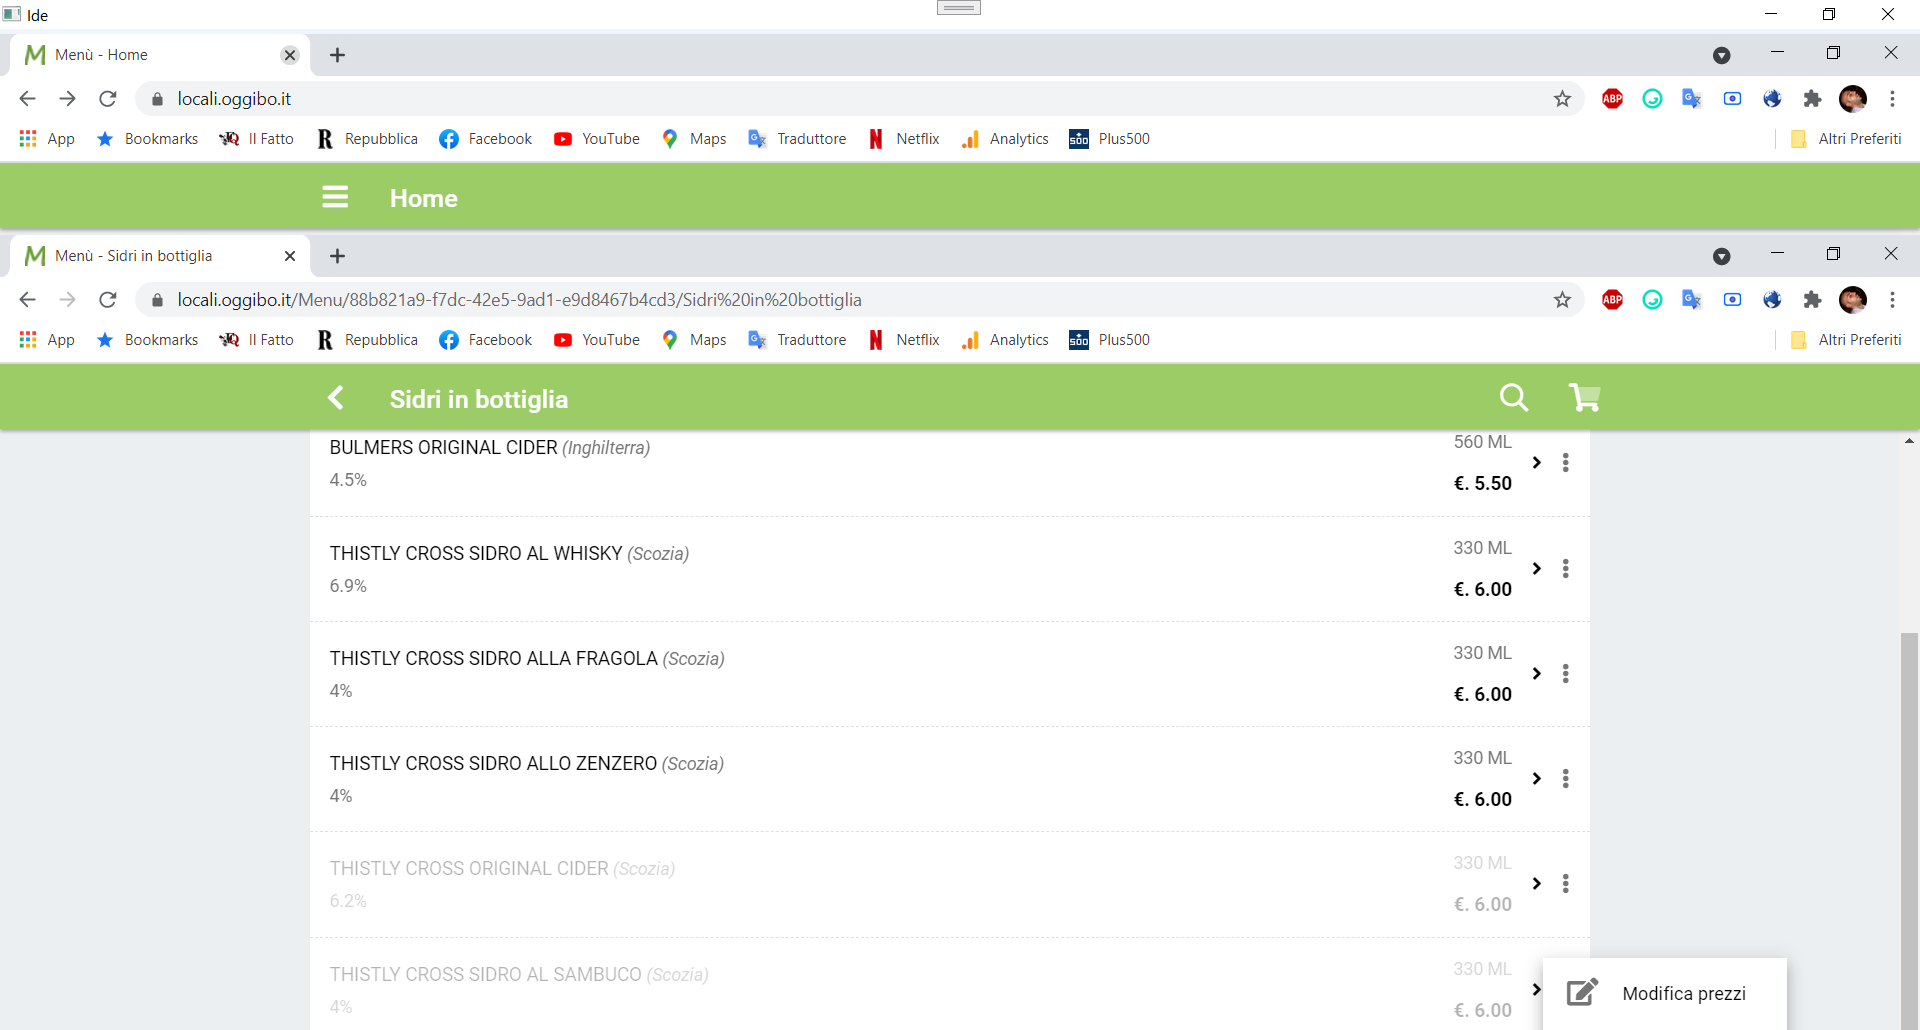
Task: Open search in Sidri in bottiglia header
Action: coord(1514,398)
